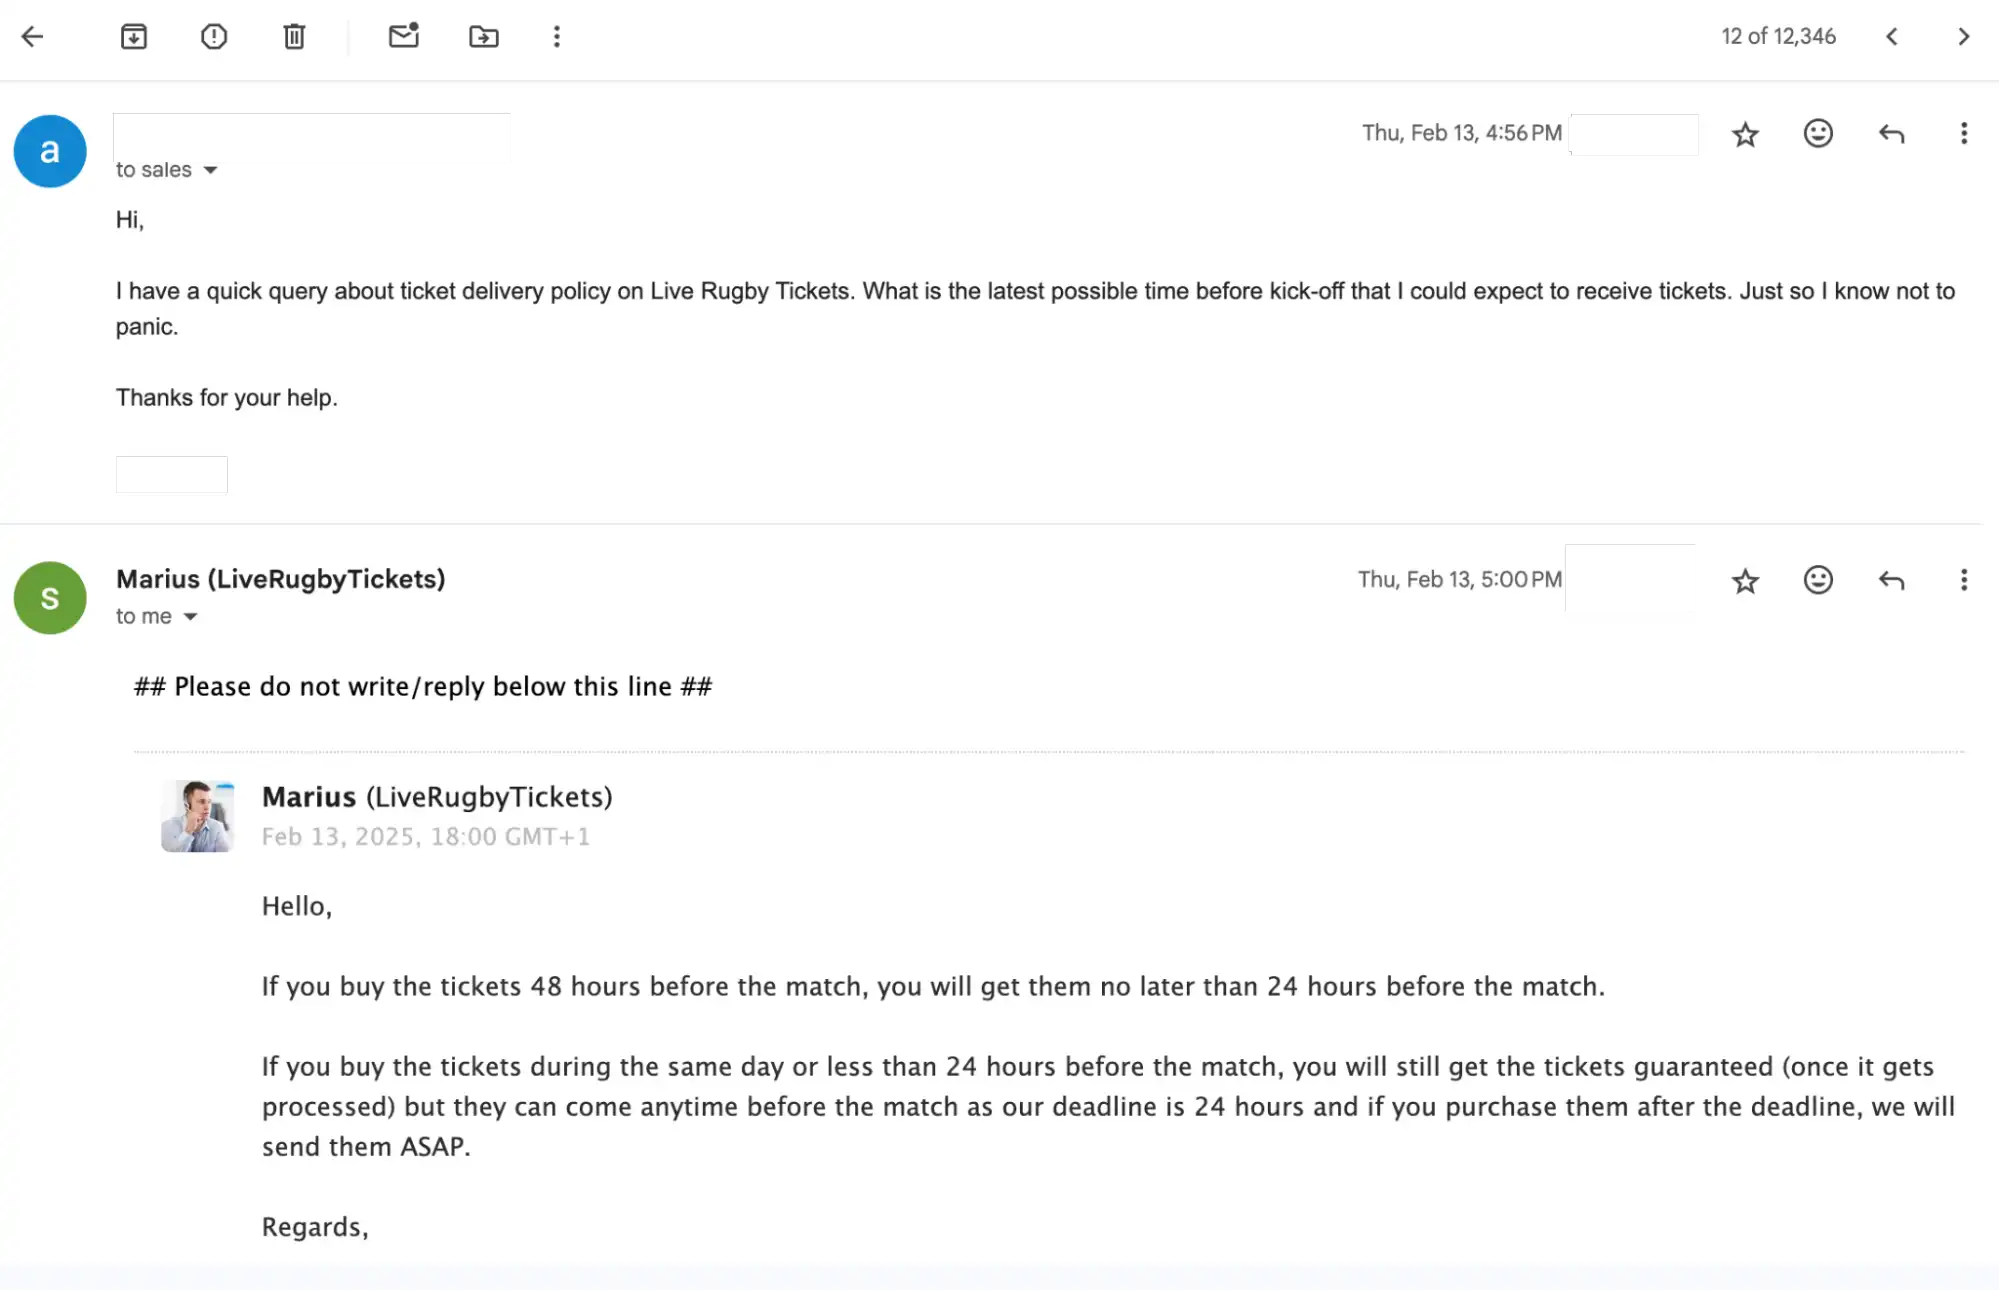Return to the inbox with the back arrow

tap(34, 37)
